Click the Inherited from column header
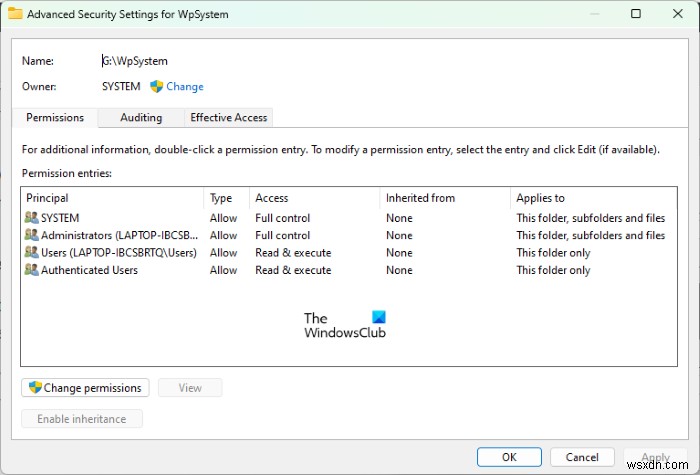This screenshot has width=700, height=475. pyautogui.click(x=420, y=198)
